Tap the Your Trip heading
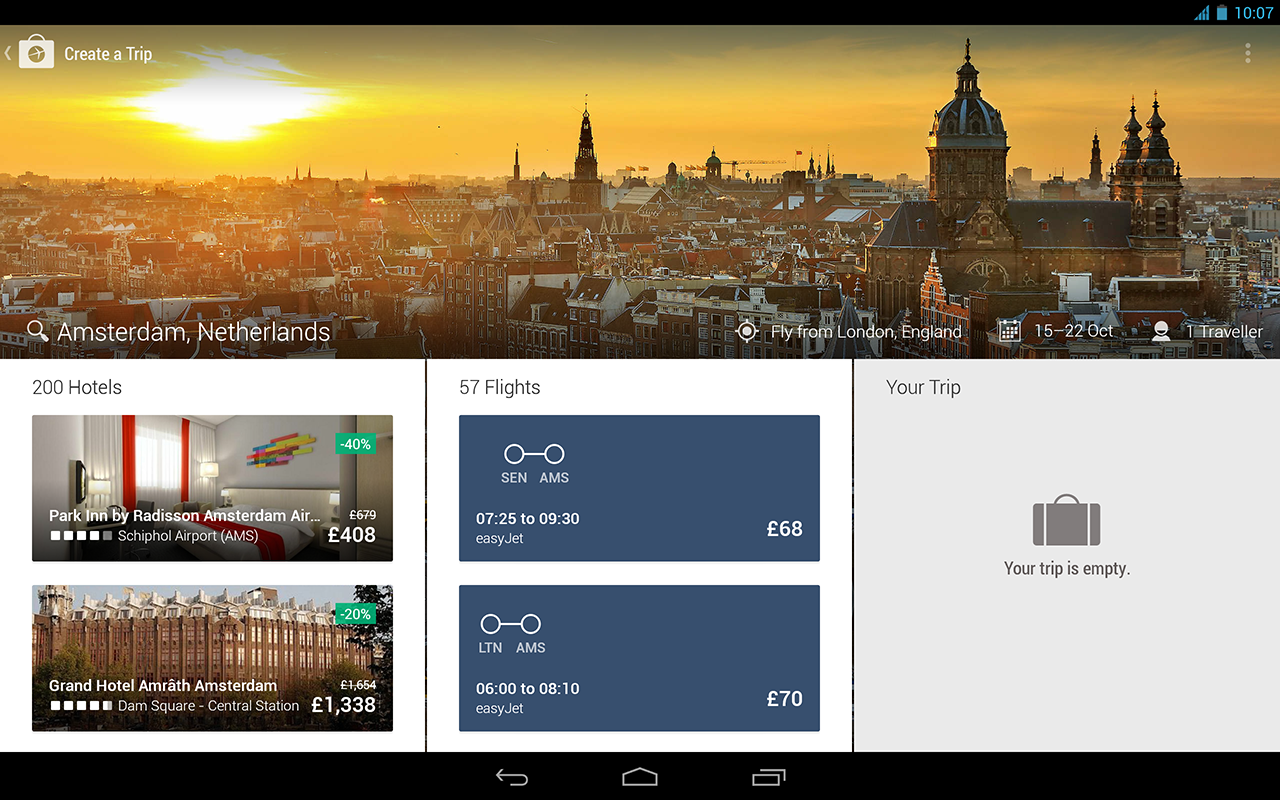The width and height of the screenshot is (1280, 800). point(923,387)
